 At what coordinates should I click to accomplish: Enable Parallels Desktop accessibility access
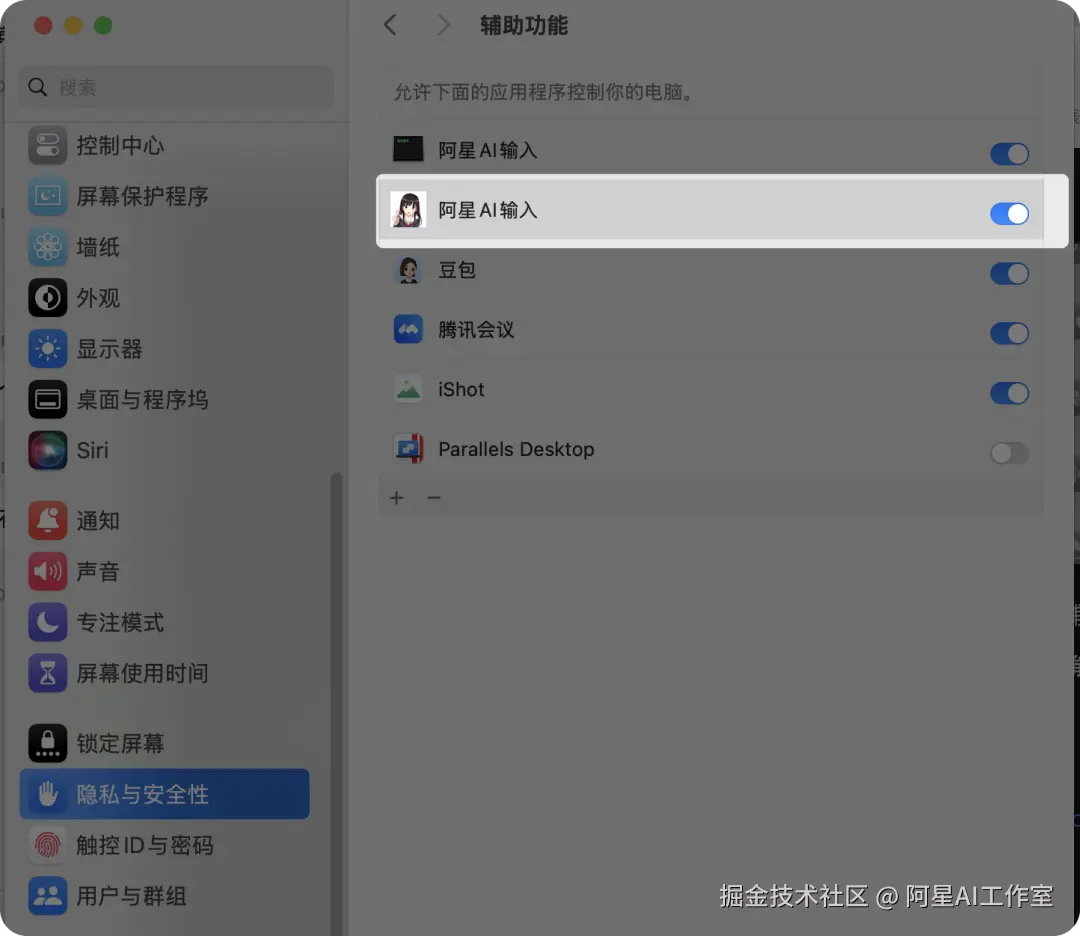click(x=1009, y=453)
